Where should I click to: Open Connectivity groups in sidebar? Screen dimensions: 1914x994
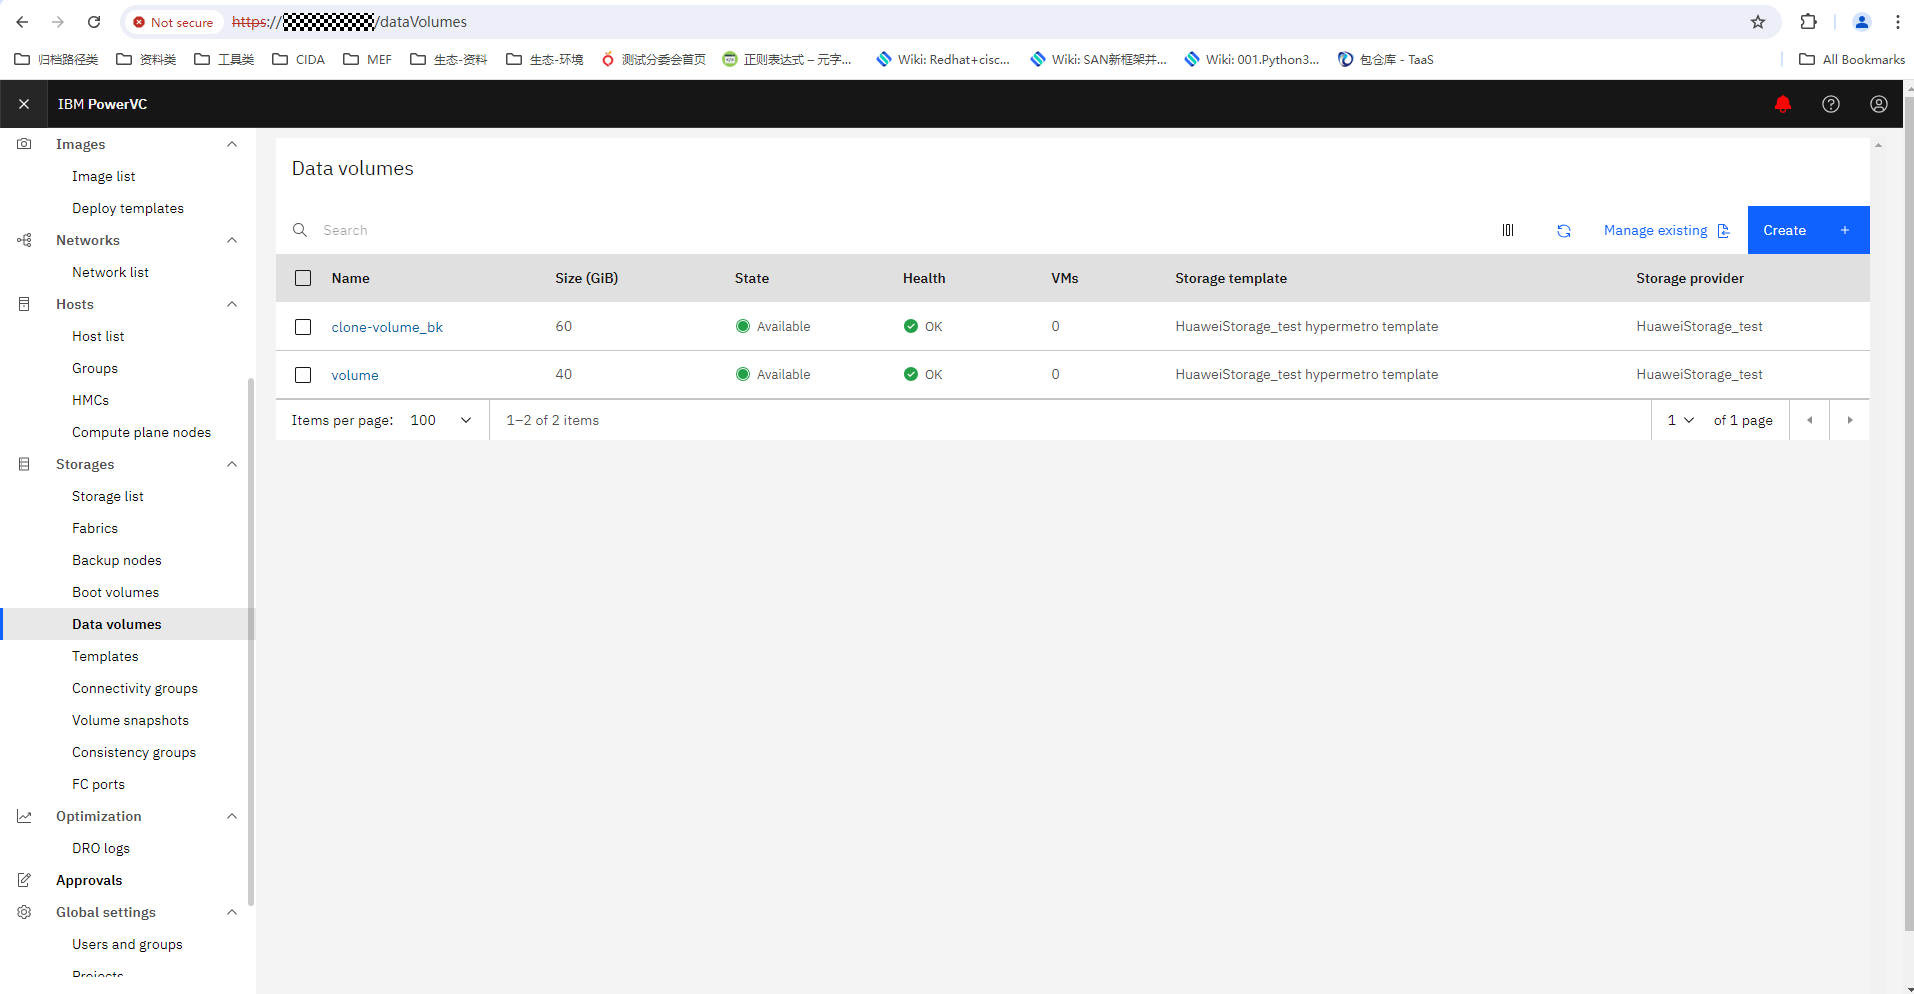[x=135, y=688]
